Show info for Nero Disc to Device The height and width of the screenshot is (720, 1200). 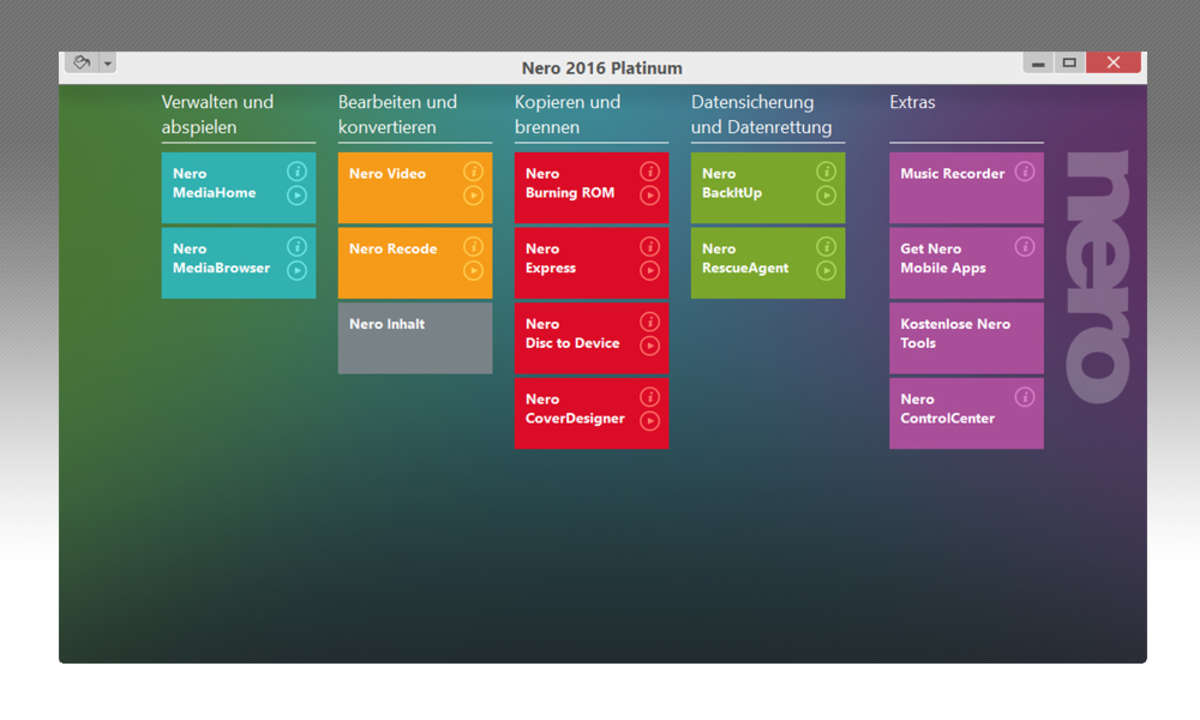pos(650,321)
